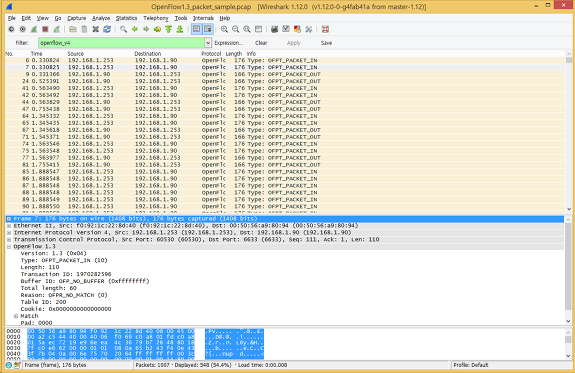The image size is (575, 373).
Task: Save the current filter
Action: (x=326, y=43)
